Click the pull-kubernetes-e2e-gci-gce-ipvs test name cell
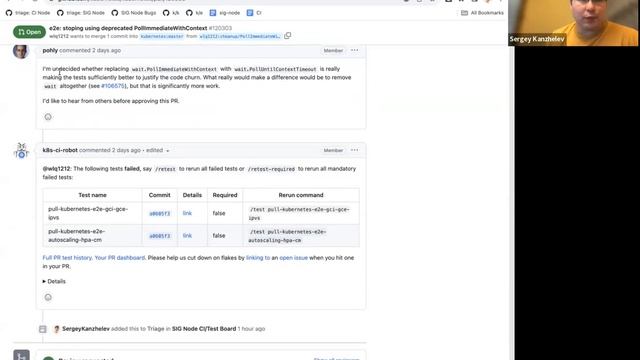The height and width of the screenshot is (360, 640). (x=92, y=213)
